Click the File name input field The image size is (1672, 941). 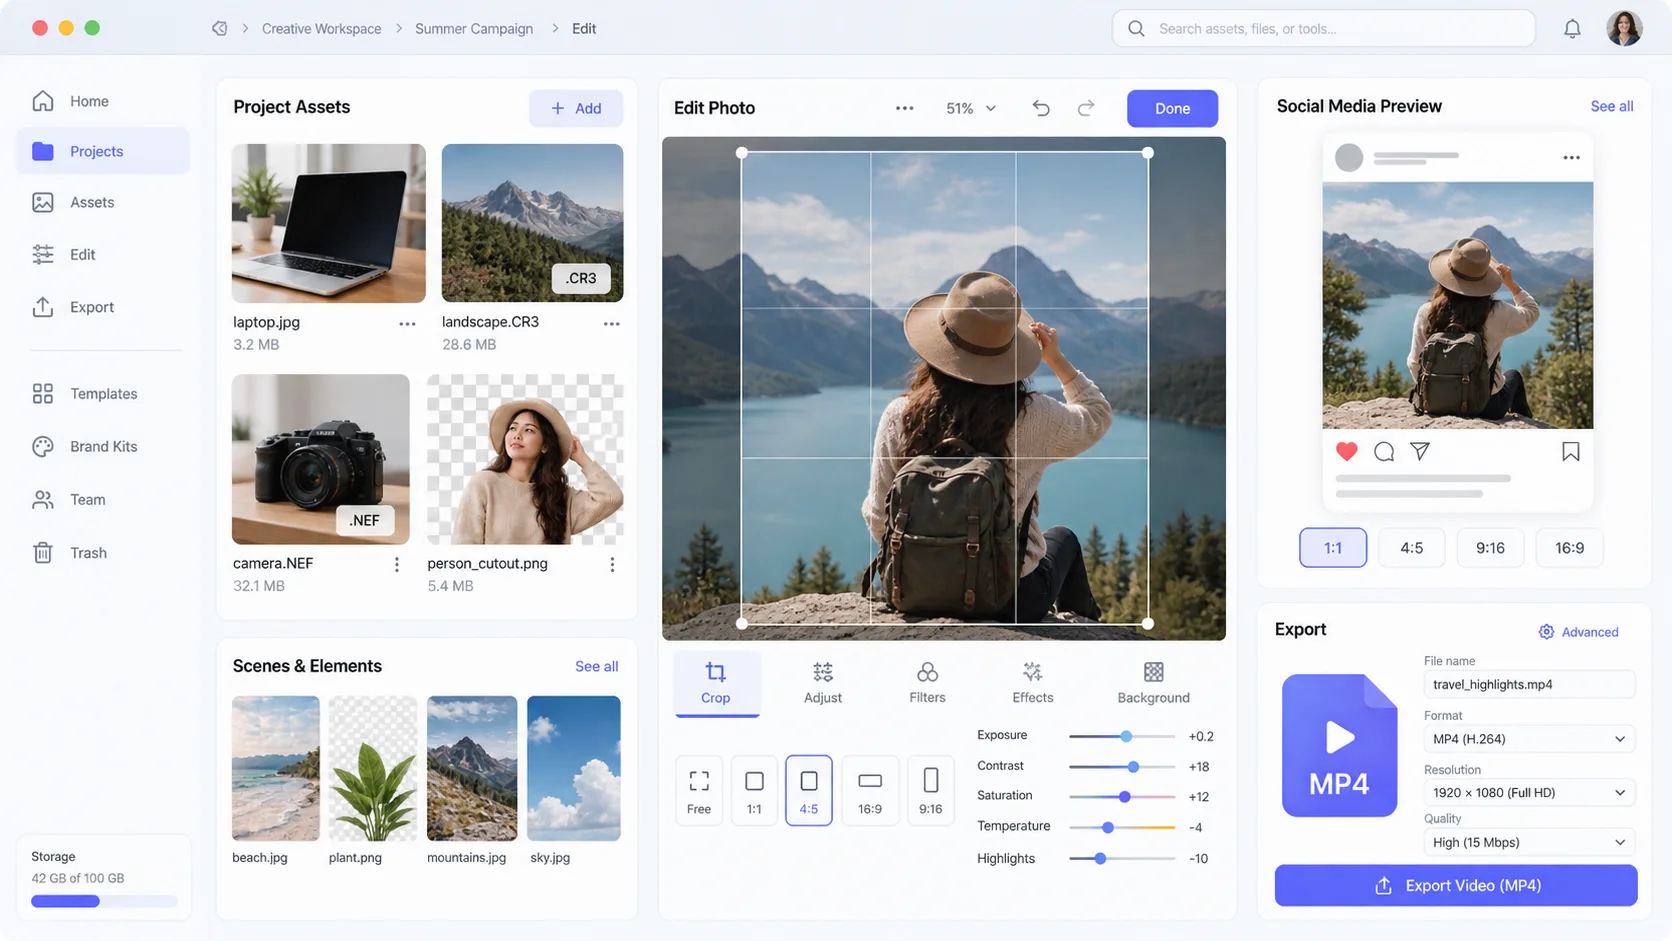1529,684
